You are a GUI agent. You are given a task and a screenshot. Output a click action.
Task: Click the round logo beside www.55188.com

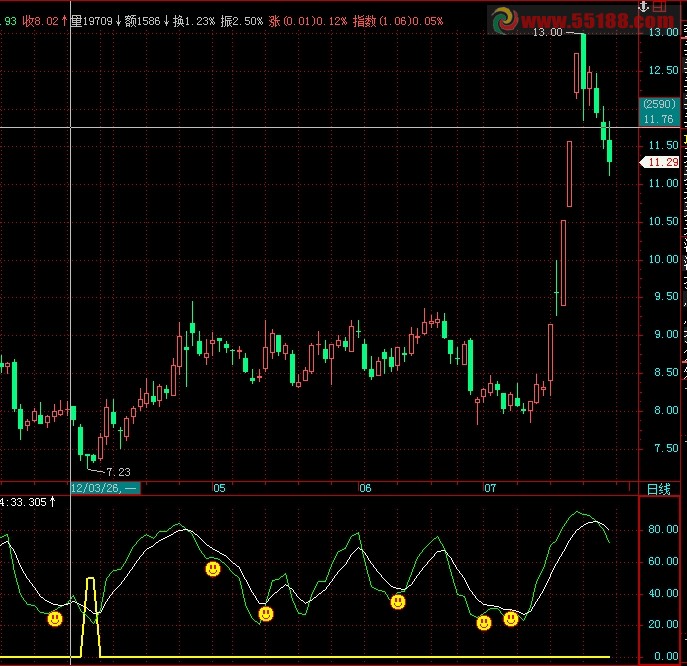pyautogui.click(x=506, y=19)
